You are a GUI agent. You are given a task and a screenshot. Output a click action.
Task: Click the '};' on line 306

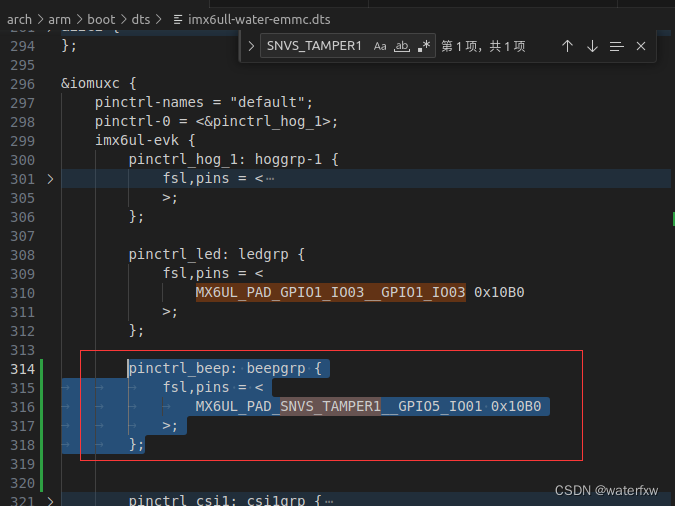pyautogui.click(x=136, y=216)
